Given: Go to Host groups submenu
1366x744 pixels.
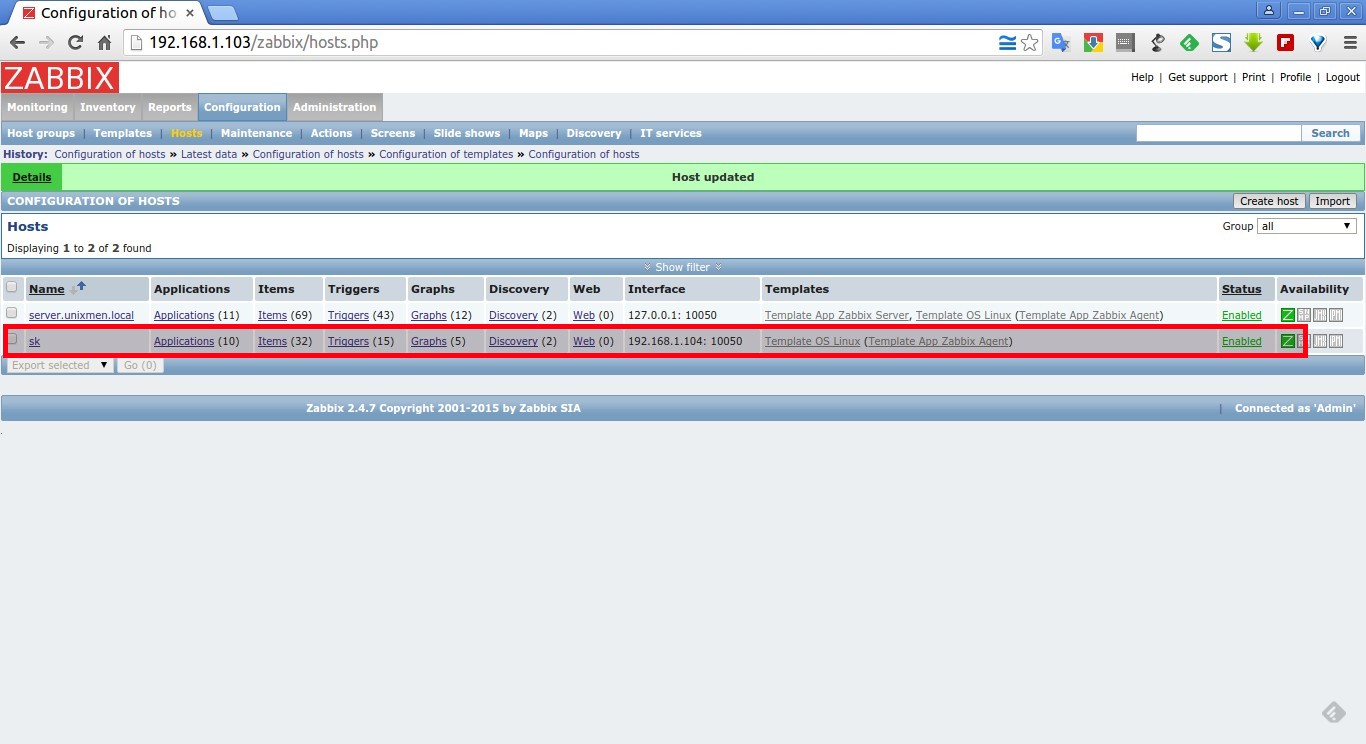Looking at the screenshot, I should pyautogui.click(x=41, y=133).
